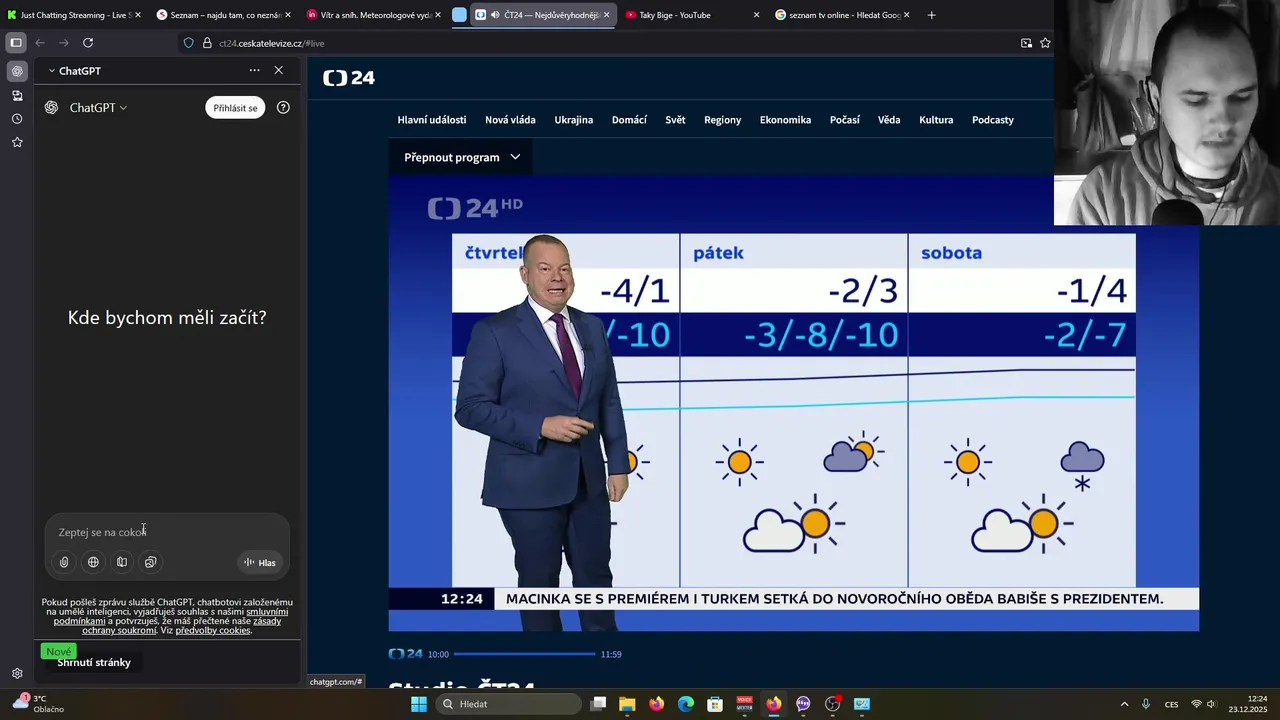Open sidebar settings gear icon
1280x720 pixels.
tap(17, 674)
